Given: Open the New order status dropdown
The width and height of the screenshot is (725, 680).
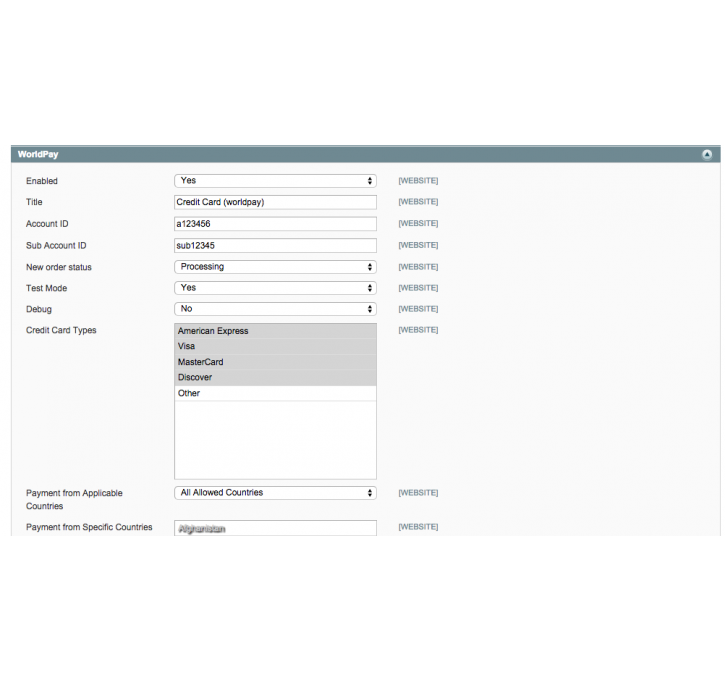Looking at the screenshot, I should [x=276, y=267].
